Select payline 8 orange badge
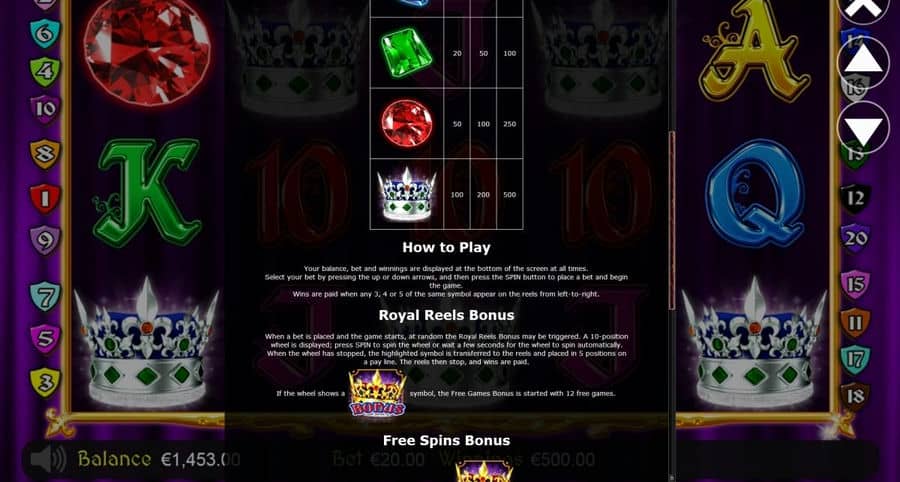Image resolution: width=900 pixels, height=482 pixels. [x=45, y=154]
